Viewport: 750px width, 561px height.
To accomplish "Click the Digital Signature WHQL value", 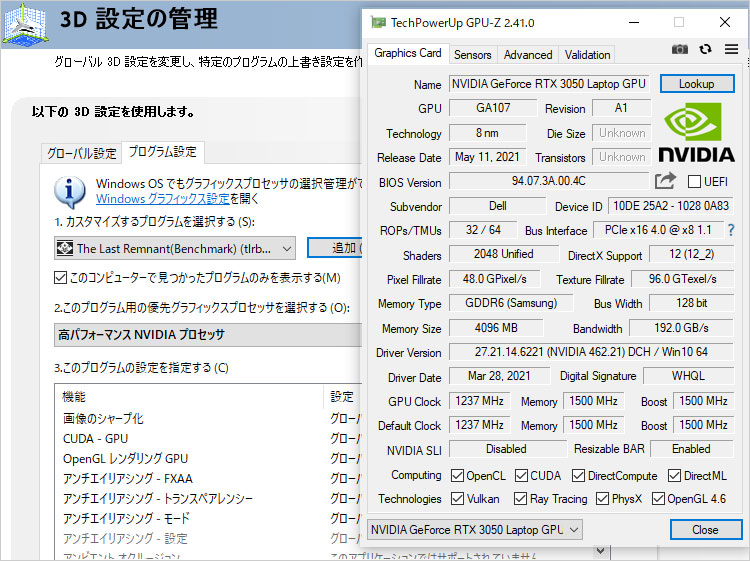I will [x=688, y=376].
